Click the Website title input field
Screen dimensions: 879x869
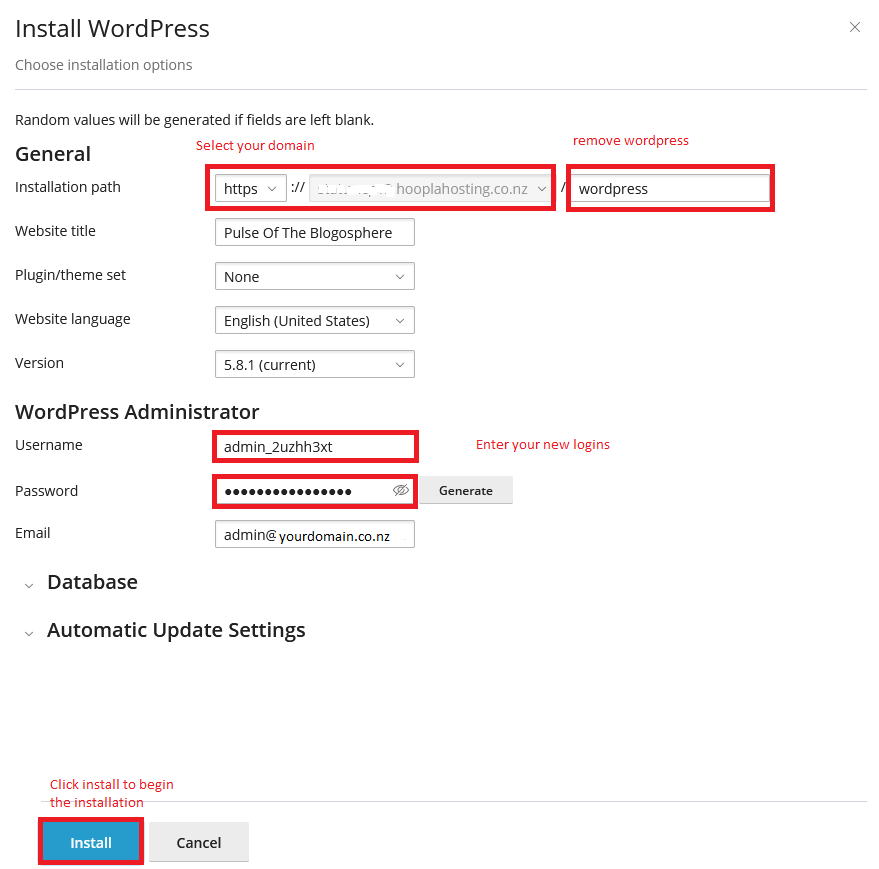coord(314,233)
